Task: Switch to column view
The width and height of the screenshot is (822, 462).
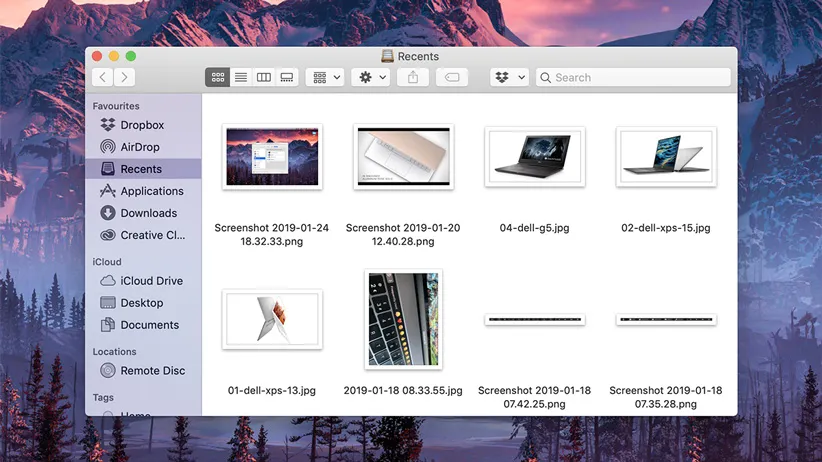Action: 264,77
